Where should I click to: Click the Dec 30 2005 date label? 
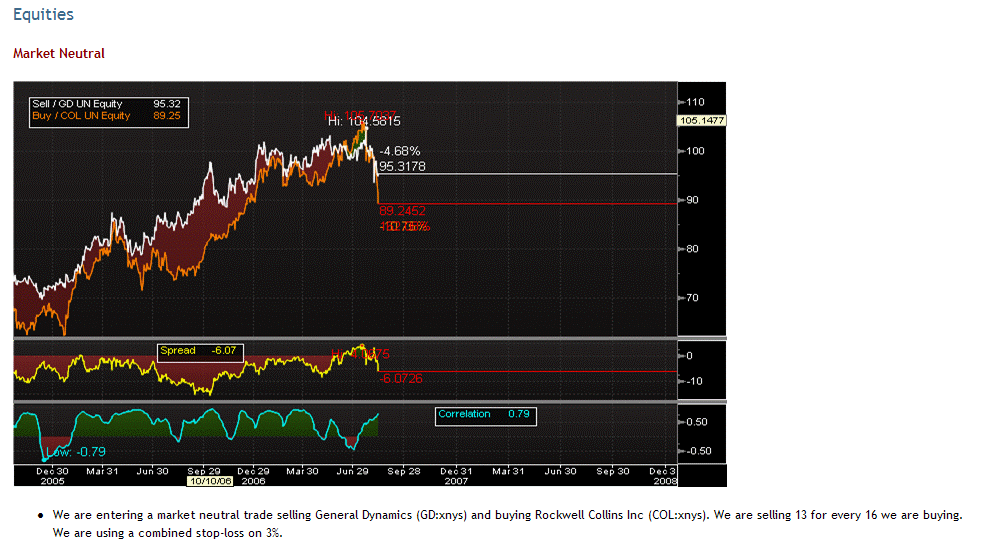[x=53, y=476]
